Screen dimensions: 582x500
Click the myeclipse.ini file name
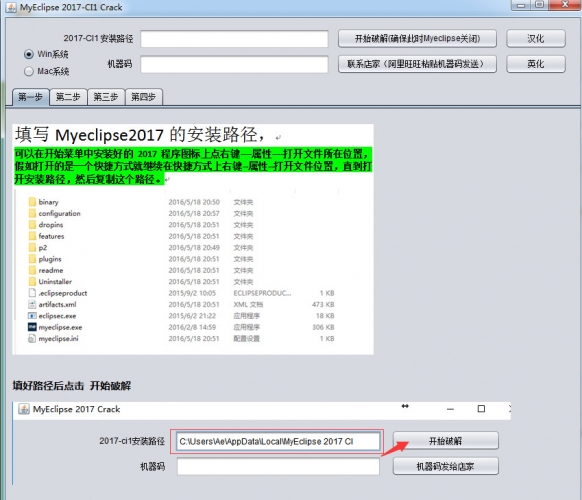click(59, 339)
